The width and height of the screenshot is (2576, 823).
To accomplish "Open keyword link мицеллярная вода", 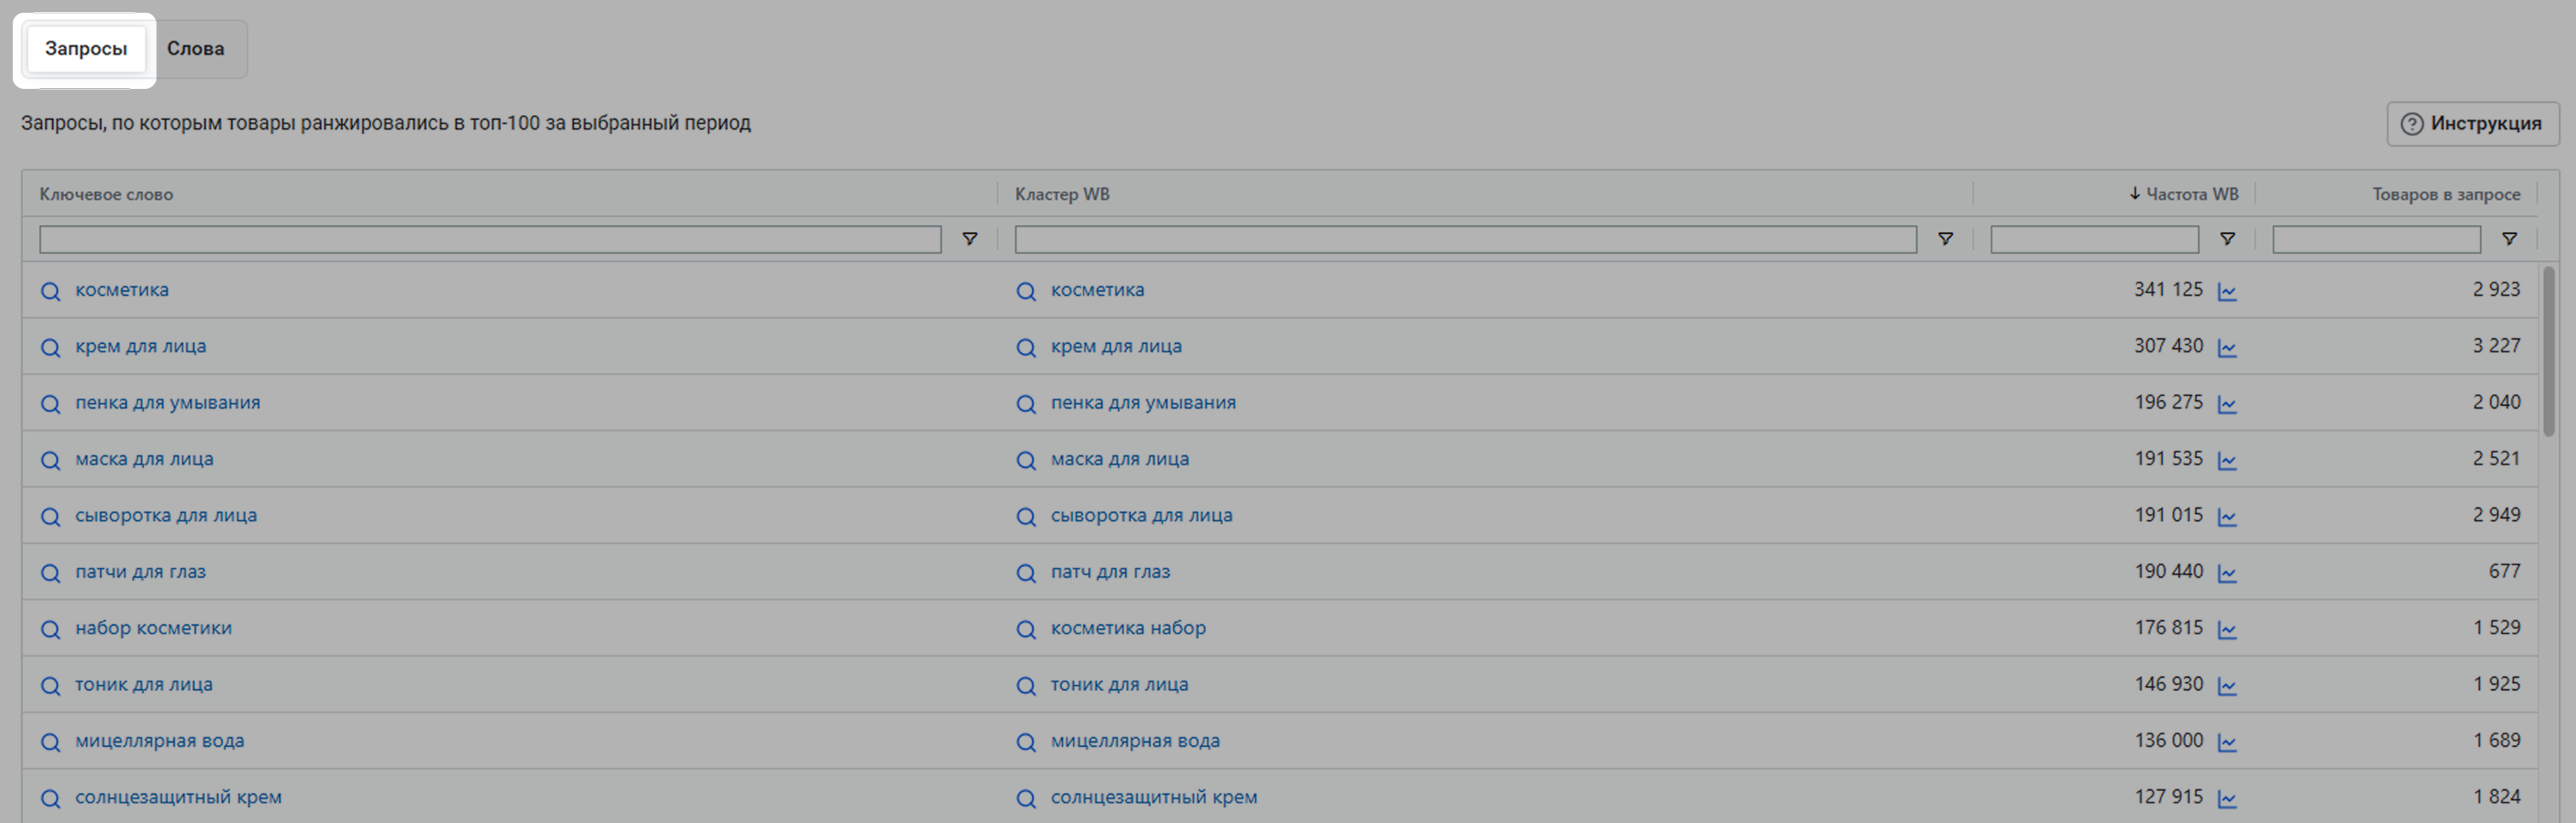I will (x=160, y=741).
